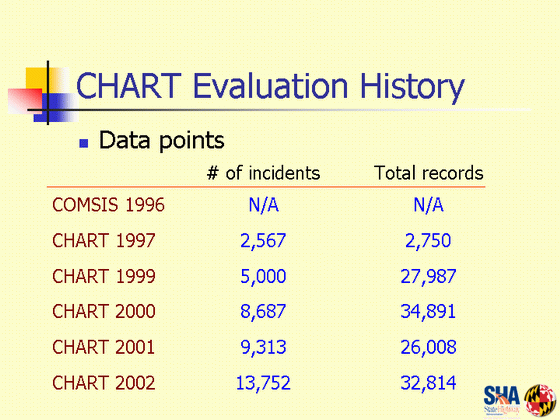Click the CHART 2002 row label
560x420 pixels.
pyautogui.click(x=104, y=383)
